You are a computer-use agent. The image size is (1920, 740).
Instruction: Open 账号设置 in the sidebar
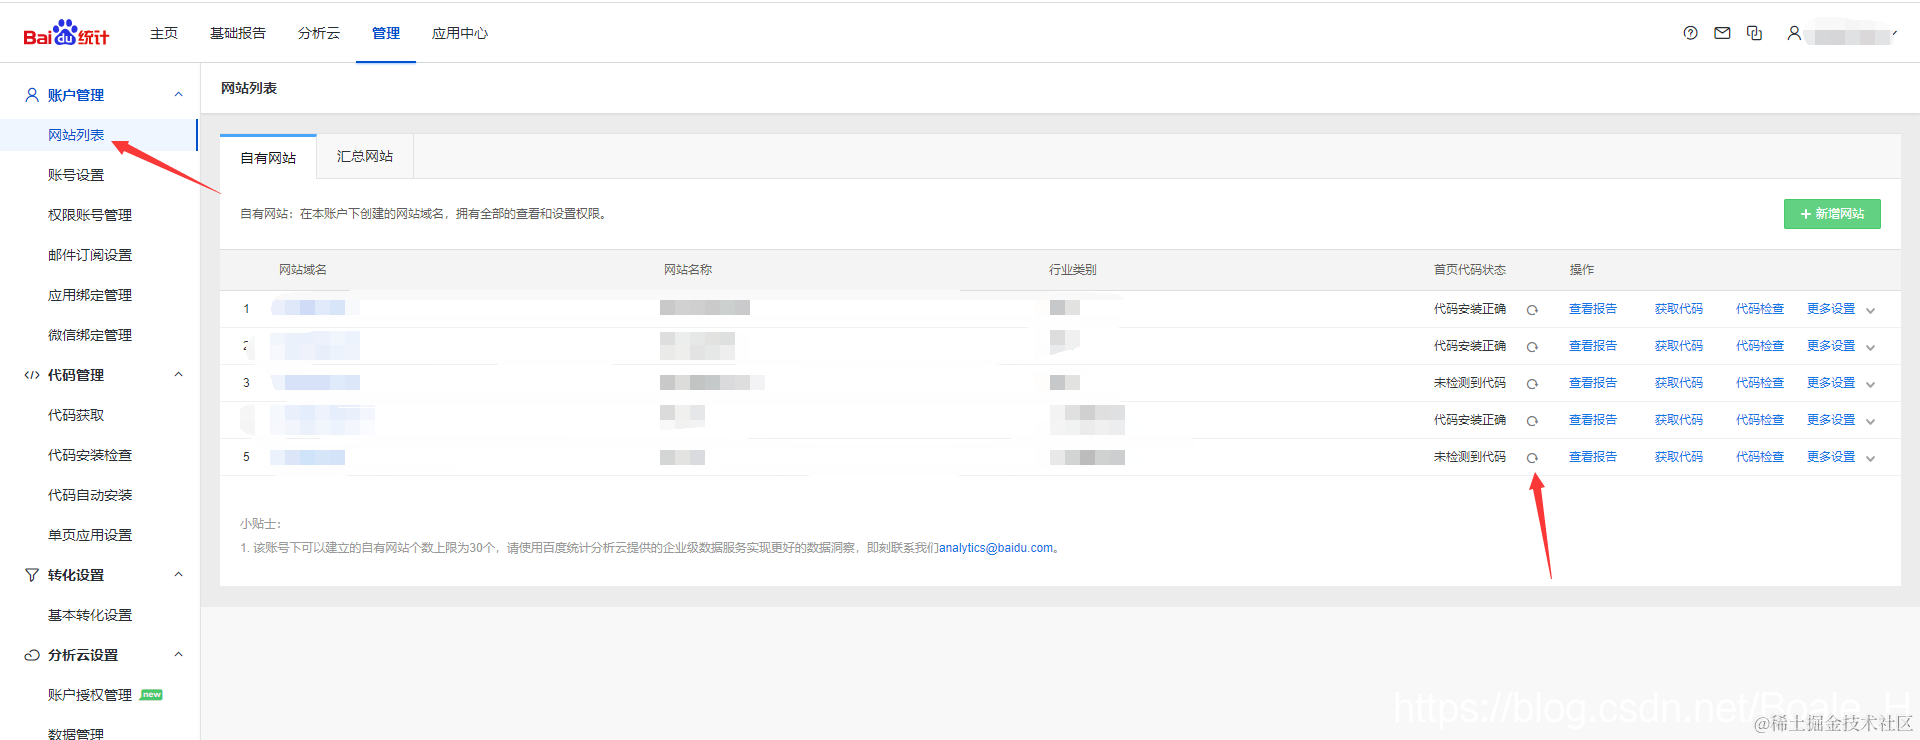click(76, 175)
